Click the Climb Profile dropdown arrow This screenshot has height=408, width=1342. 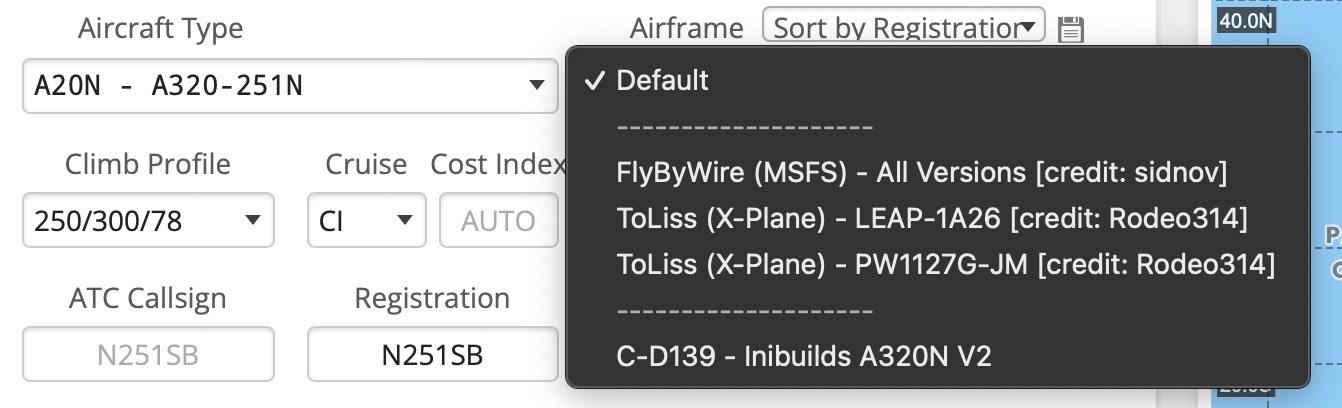point(253,220)
